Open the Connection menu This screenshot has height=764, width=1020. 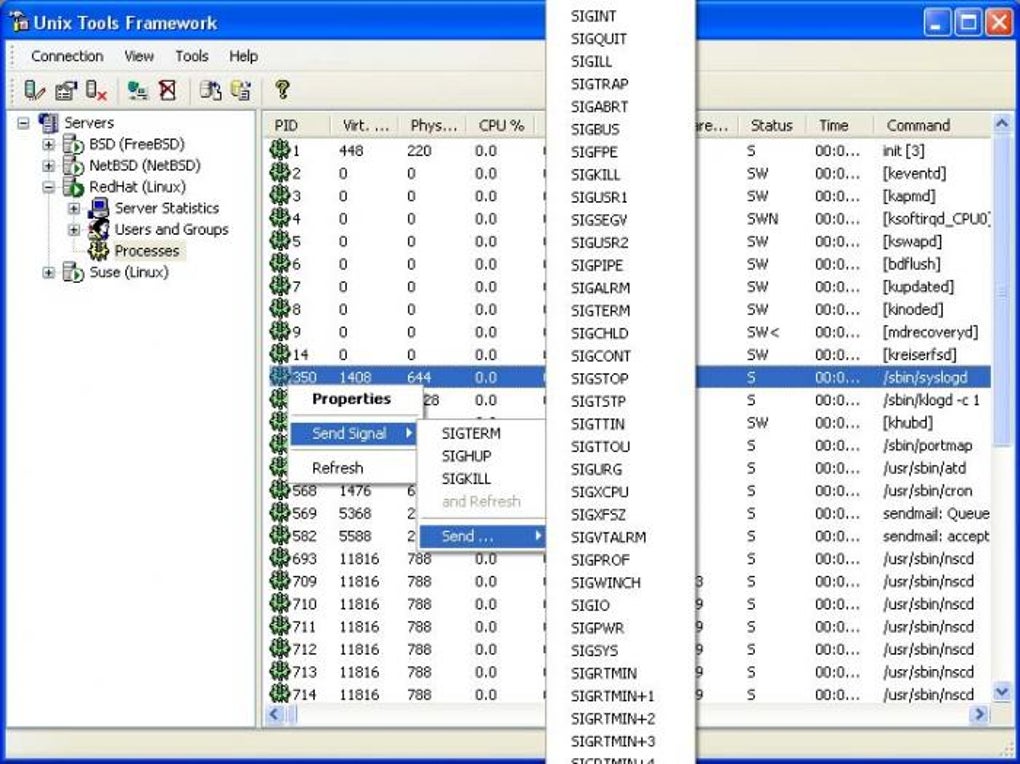pos(67,56)
